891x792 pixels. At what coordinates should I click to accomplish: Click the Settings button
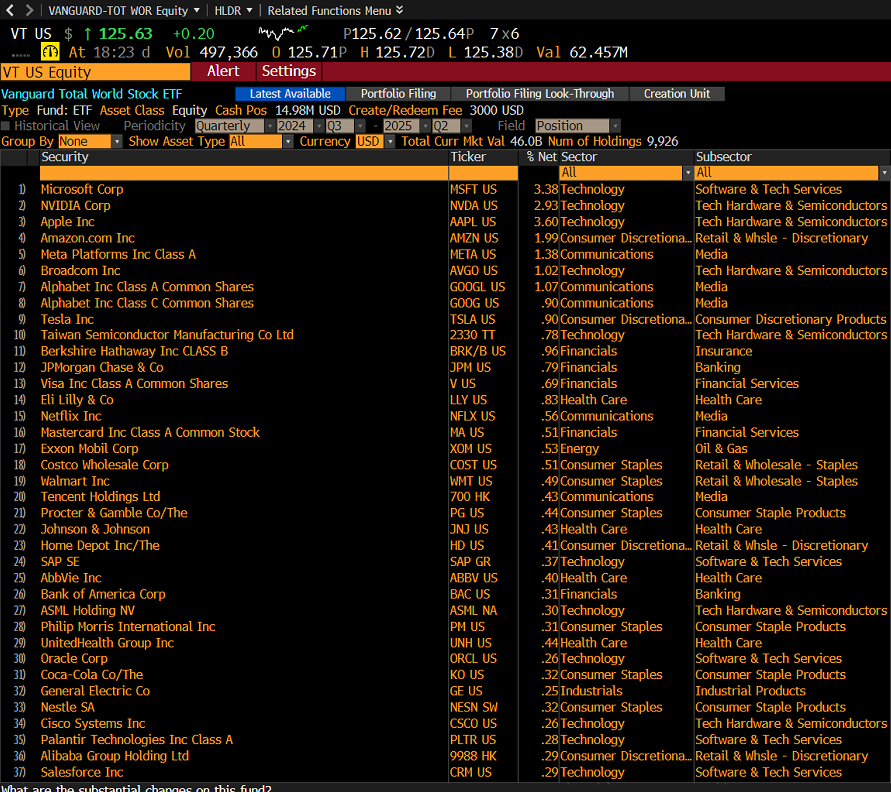point(289,72)
